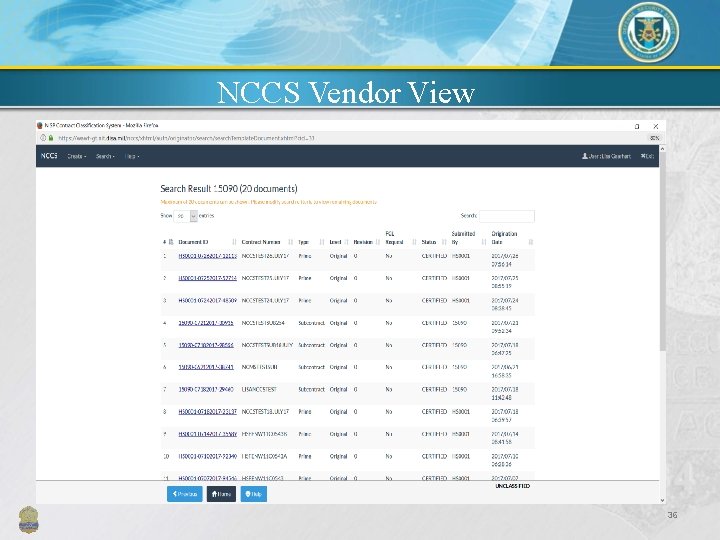Viewport: 720px width, 540px height.
Task: Go back with the Previous button
Action: [185, 494]
